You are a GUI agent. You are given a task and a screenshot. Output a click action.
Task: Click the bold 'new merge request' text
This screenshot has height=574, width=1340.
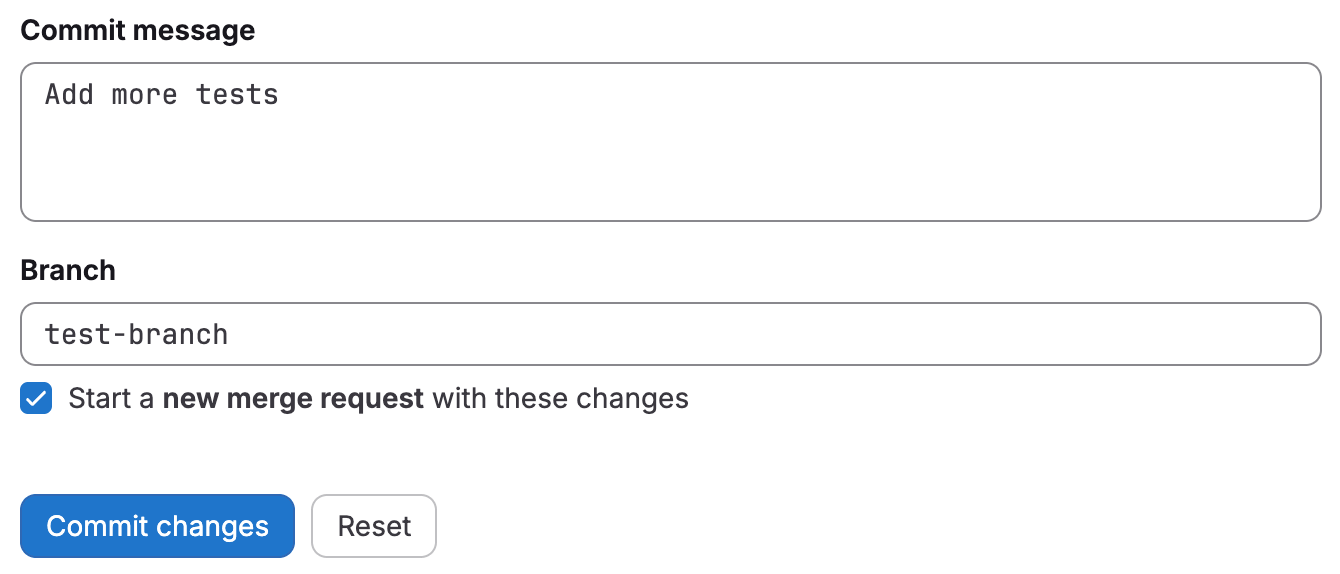[293, 399]
